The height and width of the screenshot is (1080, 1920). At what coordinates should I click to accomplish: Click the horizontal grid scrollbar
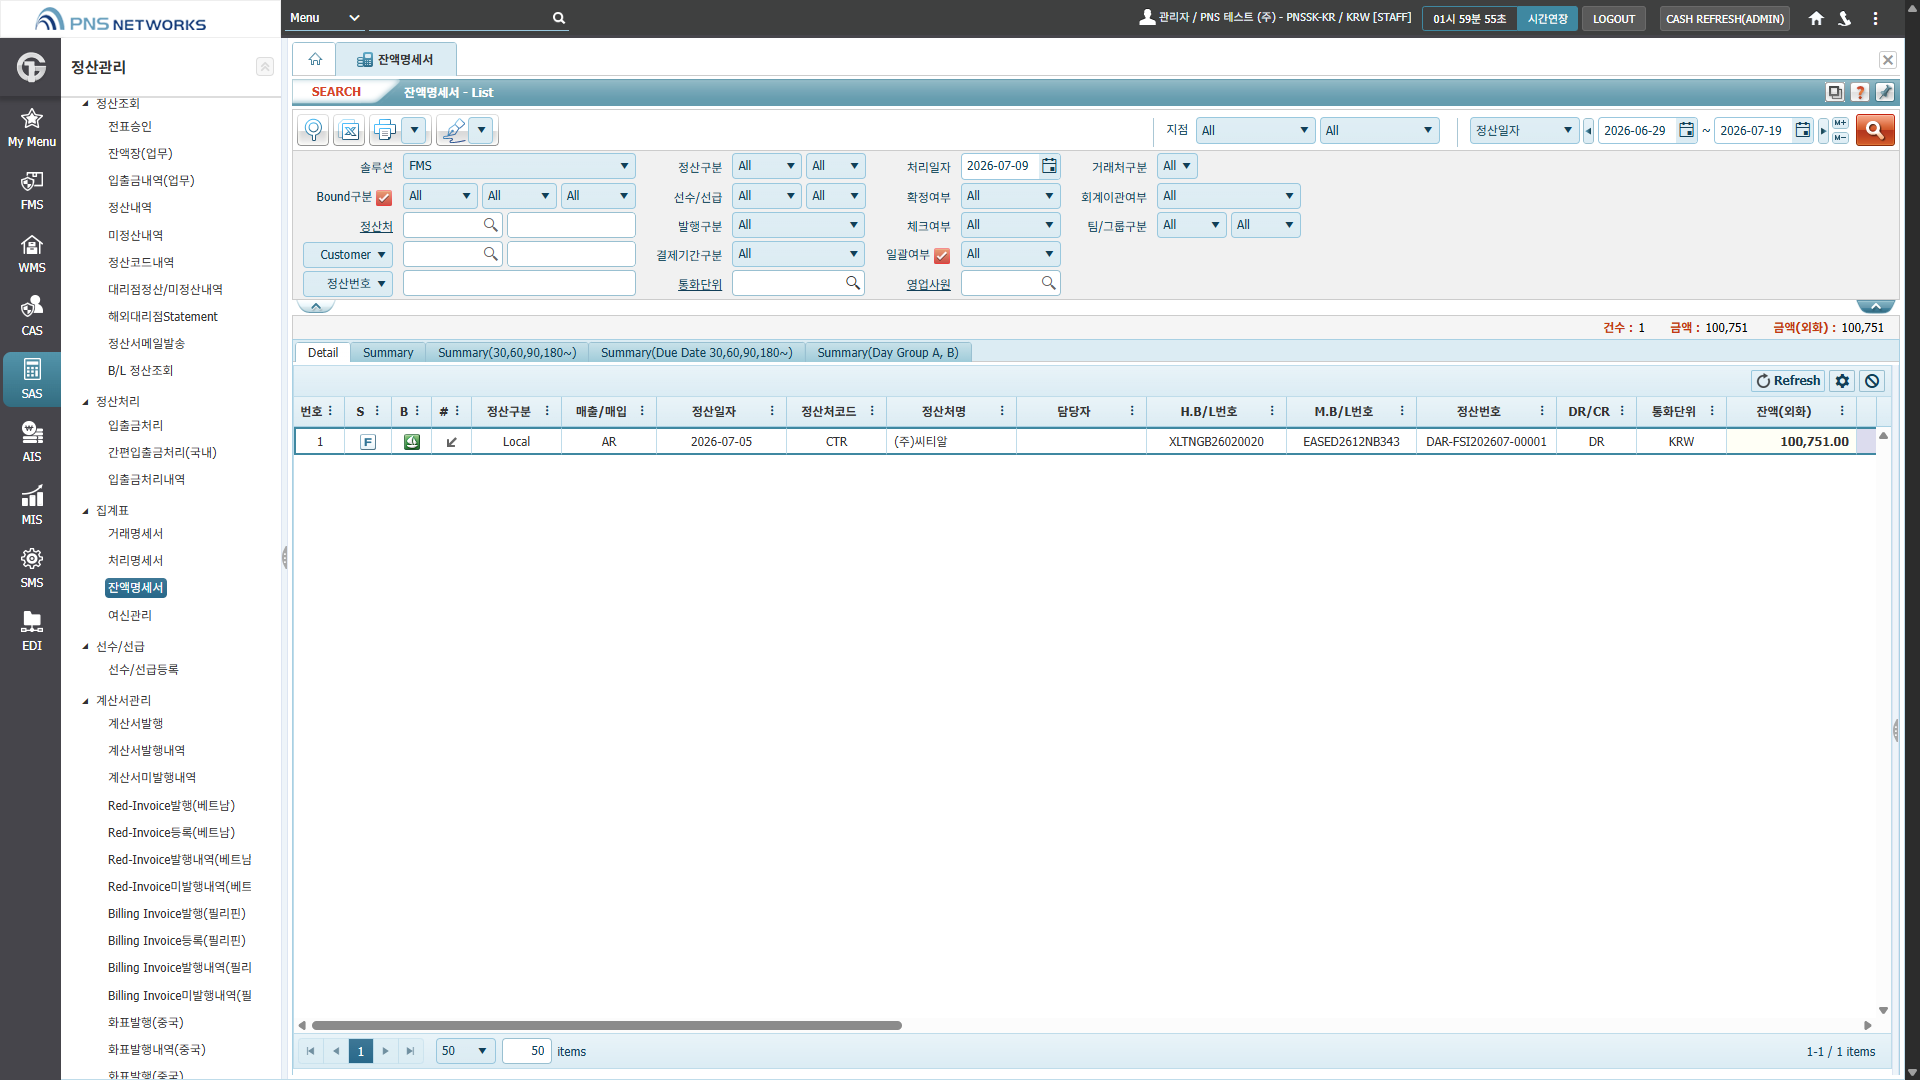(606, 1025)
